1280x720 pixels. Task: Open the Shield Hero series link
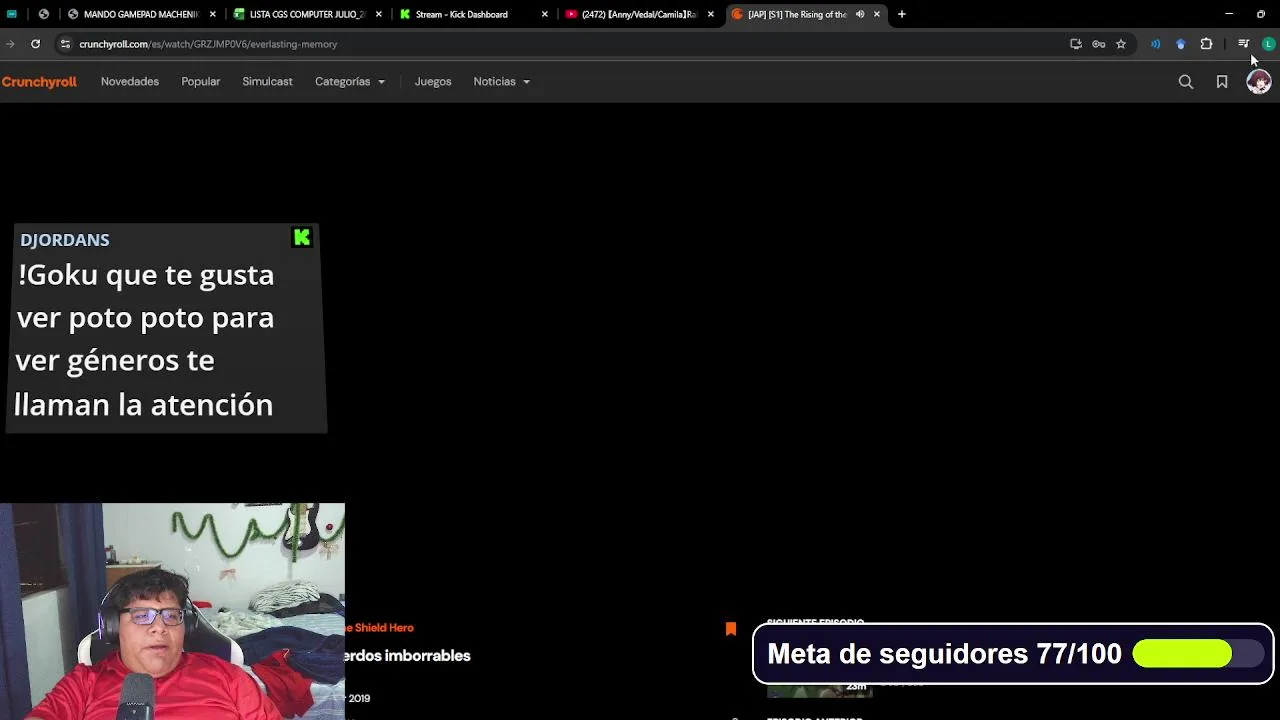380,628
